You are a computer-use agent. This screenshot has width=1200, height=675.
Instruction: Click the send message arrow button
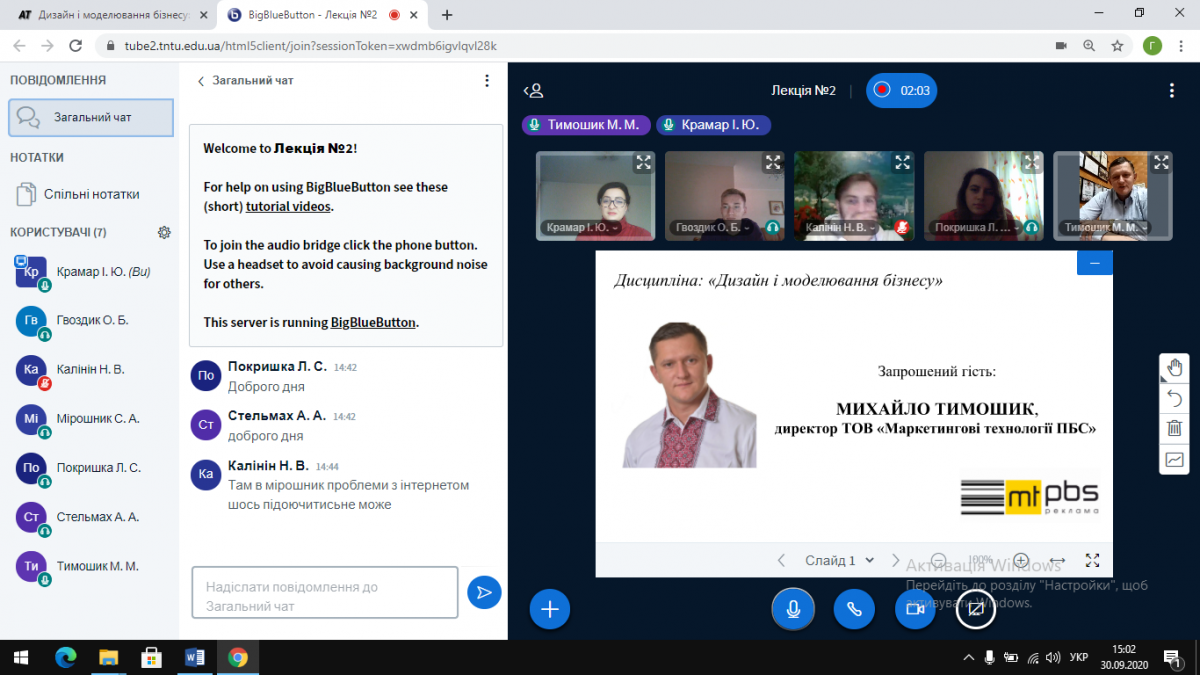pyautogui.click(x=484, y=592)
